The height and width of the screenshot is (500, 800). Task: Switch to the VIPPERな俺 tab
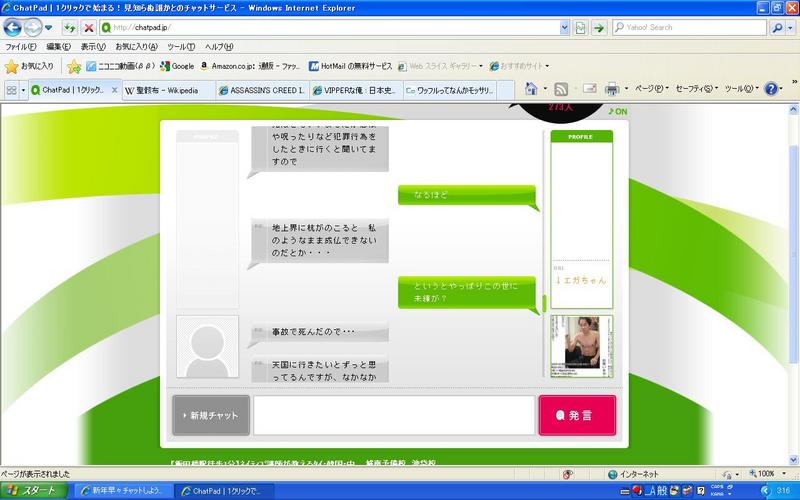(356, 91)
